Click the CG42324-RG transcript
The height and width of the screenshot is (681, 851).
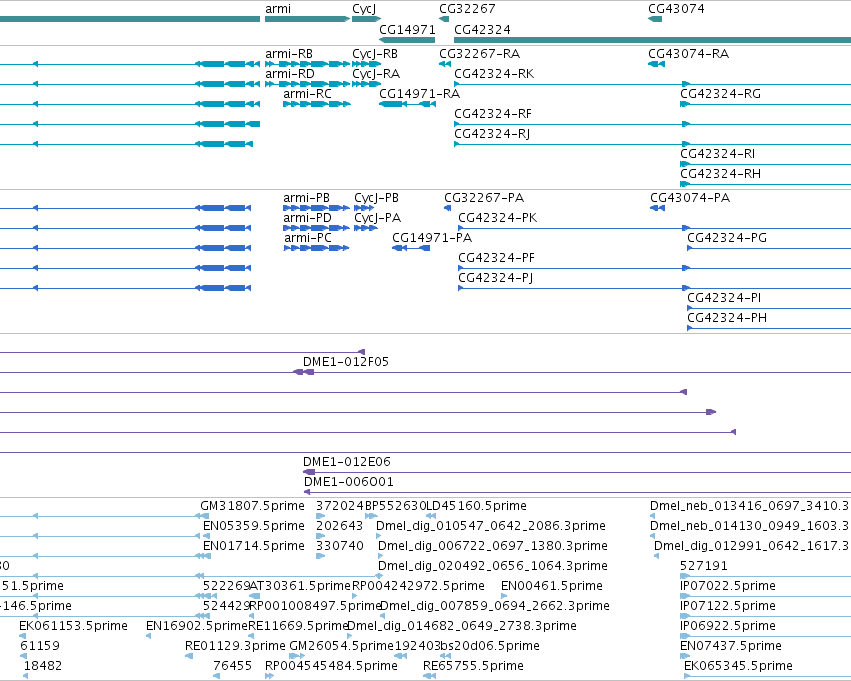click(x=765, y=104)
